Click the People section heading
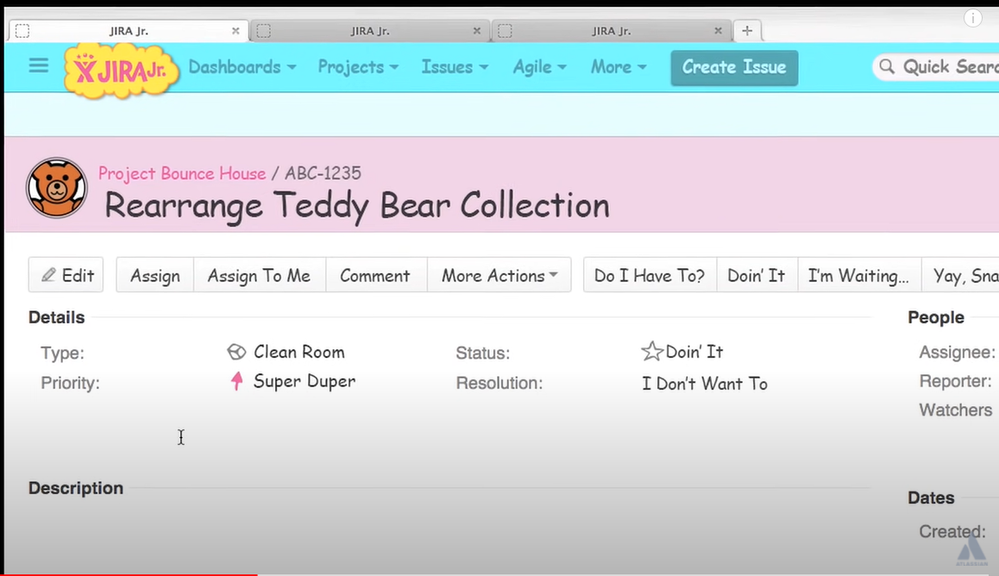The width and height of the screenshot is (999, 576). (936, 317)
